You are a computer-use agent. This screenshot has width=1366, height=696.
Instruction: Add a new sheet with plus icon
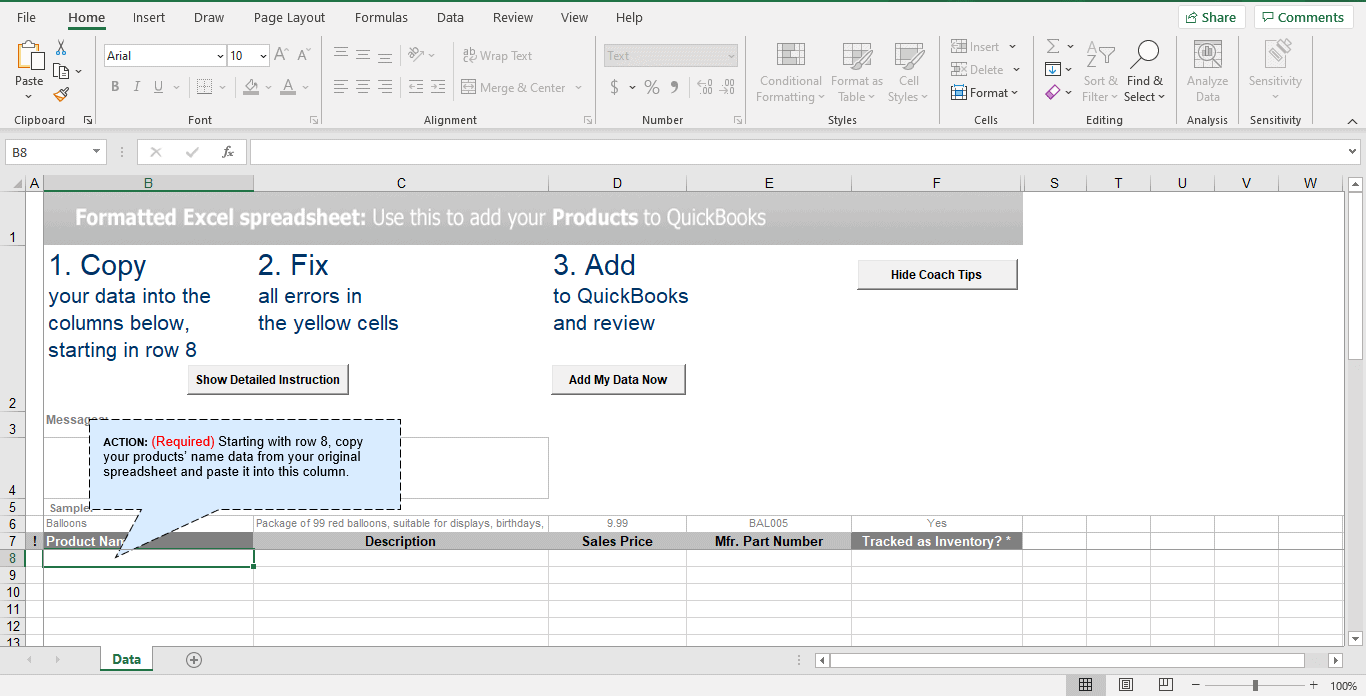tap(194, 660)
